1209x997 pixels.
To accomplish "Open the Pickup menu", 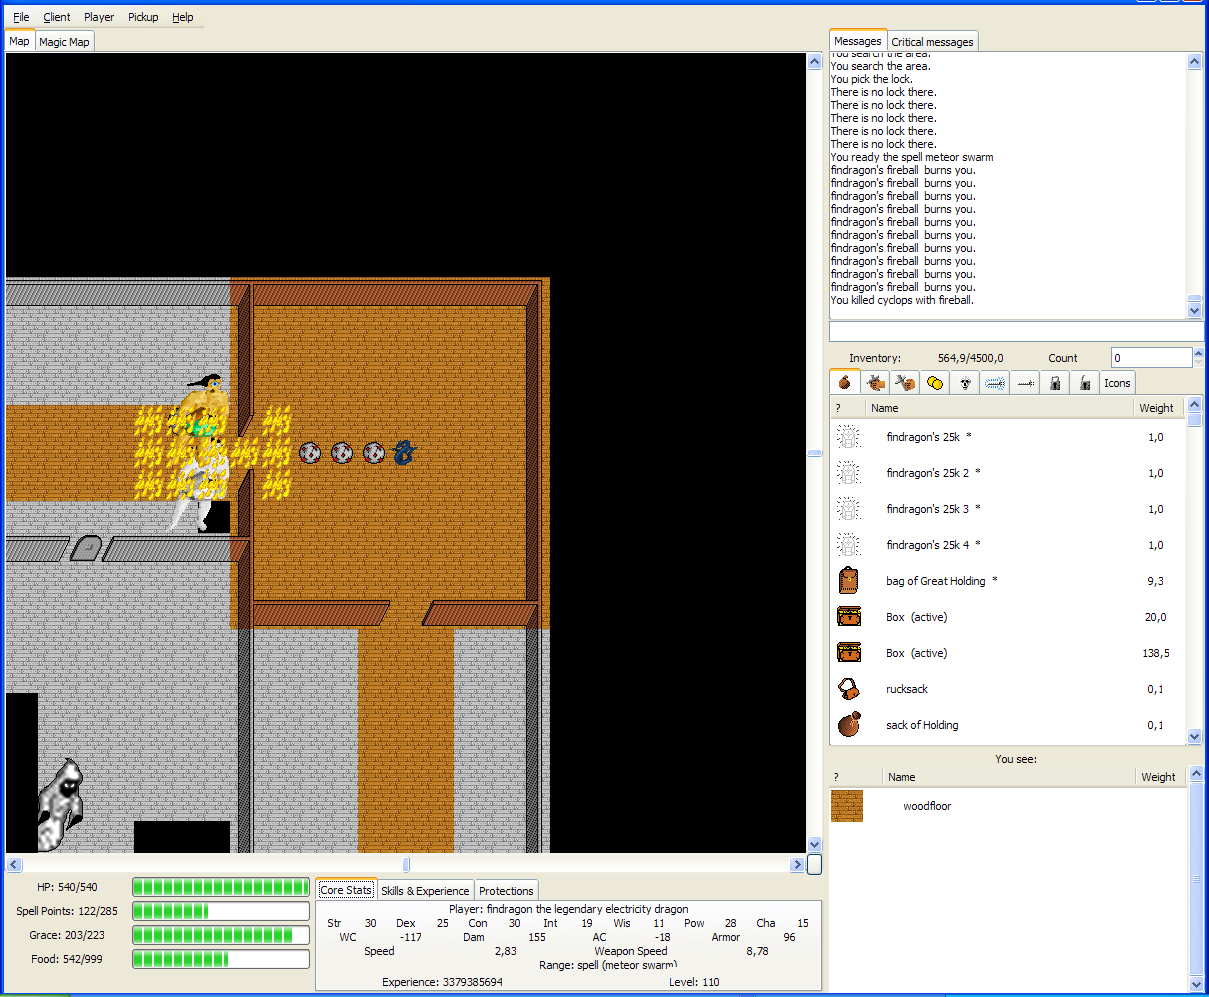I will [143, 17].
